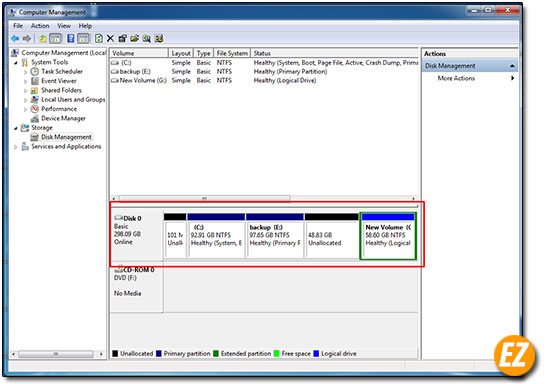
Task: Collapse the Storage tree node
Action: [x=16, y=128]
